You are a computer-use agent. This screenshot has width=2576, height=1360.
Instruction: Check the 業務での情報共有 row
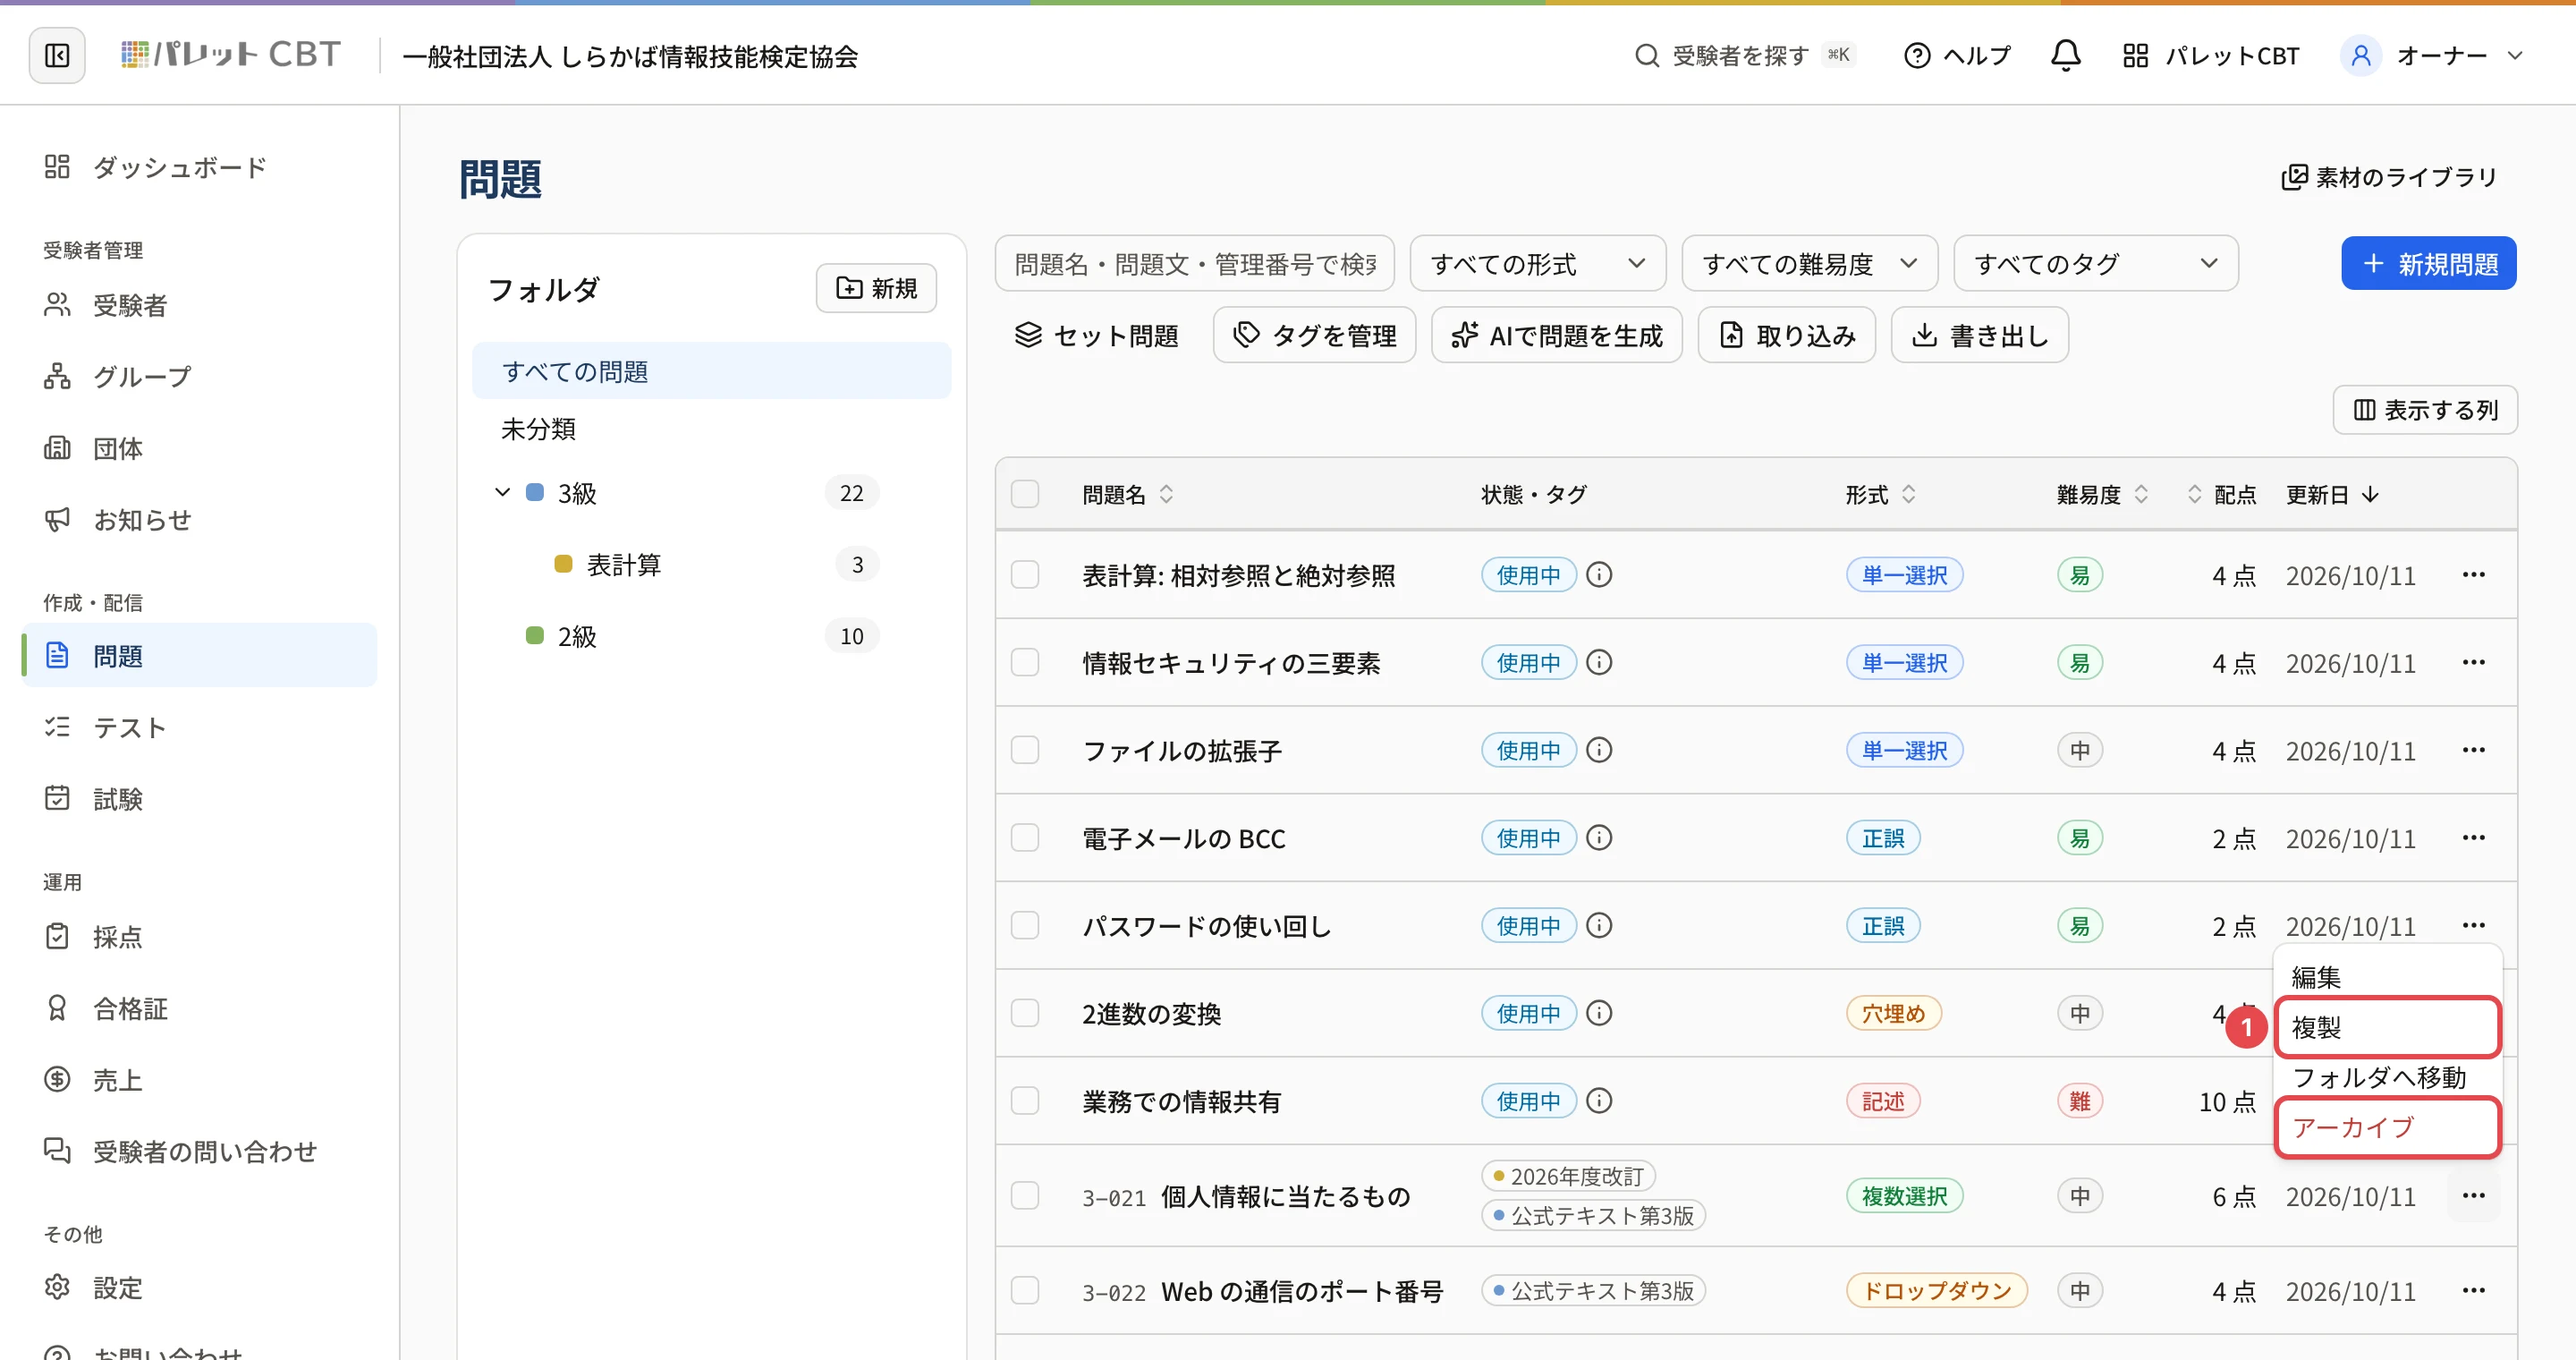[x=1024, y=1101]
